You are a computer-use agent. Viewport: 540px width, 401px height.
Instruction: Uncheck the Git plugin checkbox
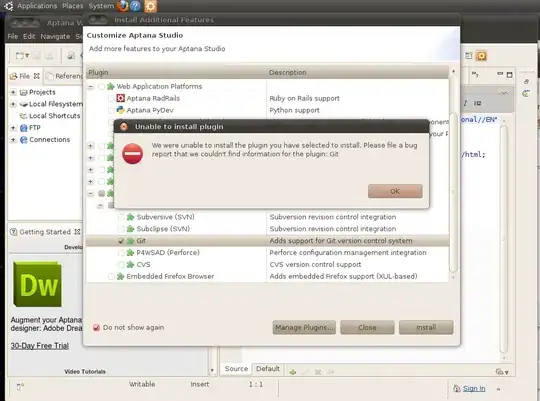121,241
